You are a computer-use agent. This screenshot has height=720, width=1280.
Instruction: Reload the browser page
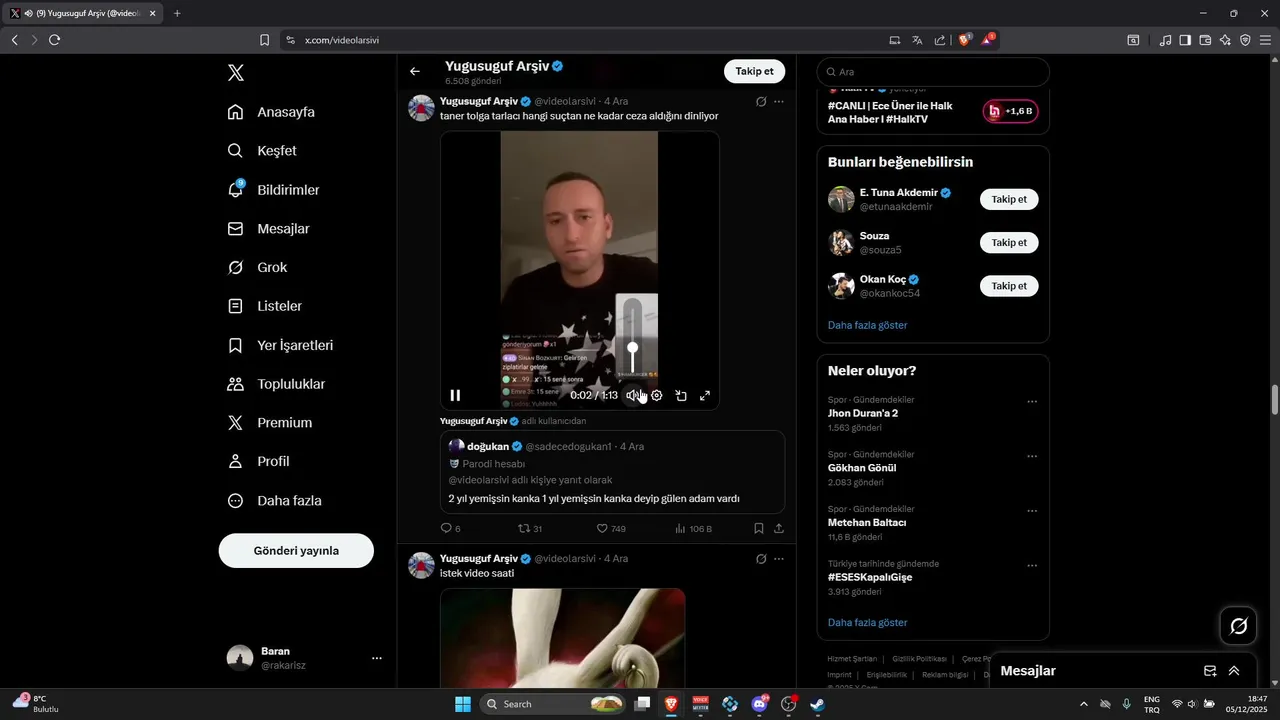click(54, 40)
